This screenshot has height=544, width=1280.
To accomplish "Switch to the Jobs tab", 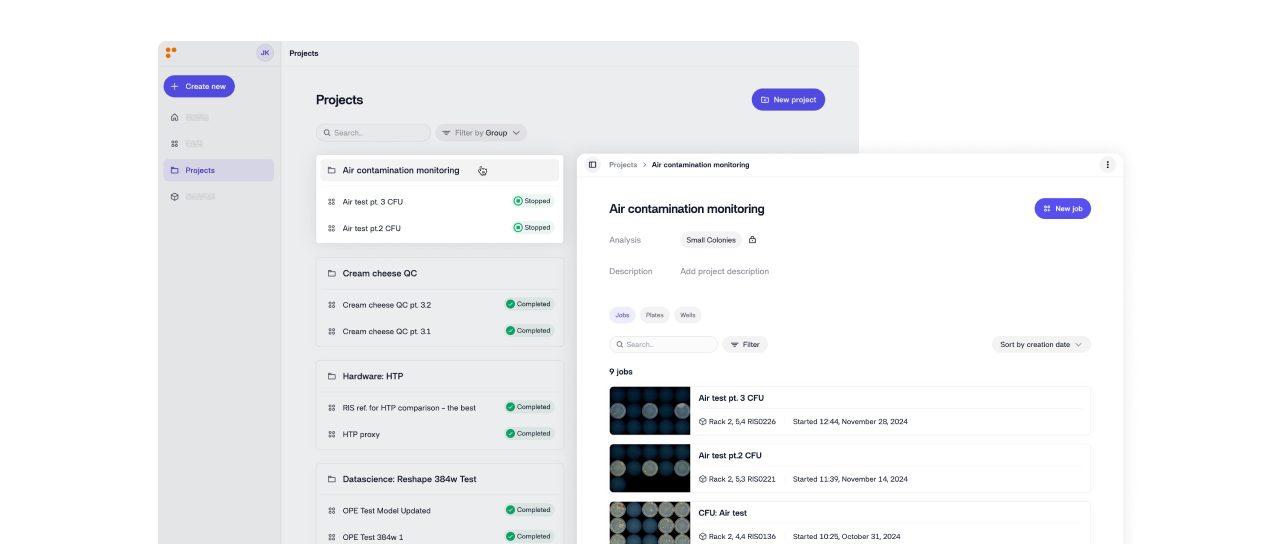I will click(622, 315).
